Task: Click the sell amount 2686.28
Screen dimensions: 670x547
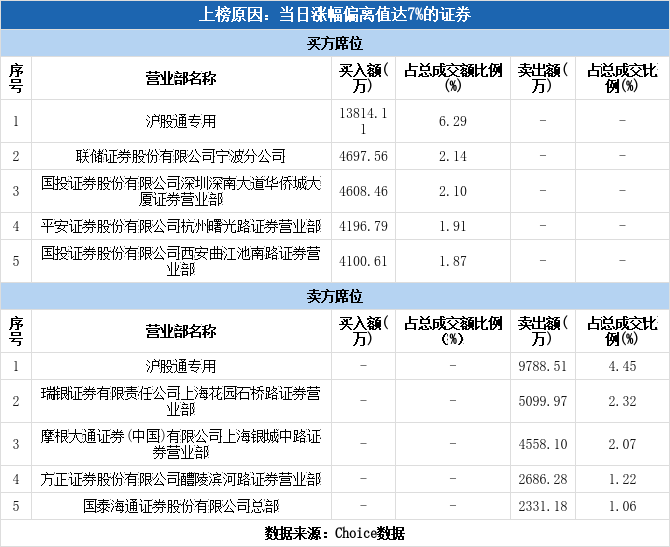Action: [x=543, y=479]
